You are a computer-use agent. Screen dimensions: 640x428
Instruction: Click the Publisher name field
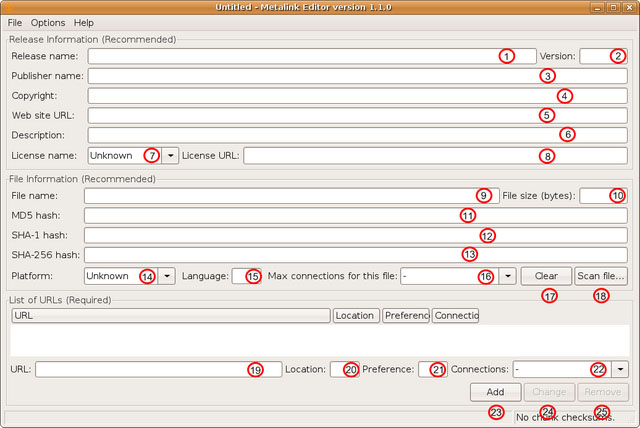tap(358, 76)
